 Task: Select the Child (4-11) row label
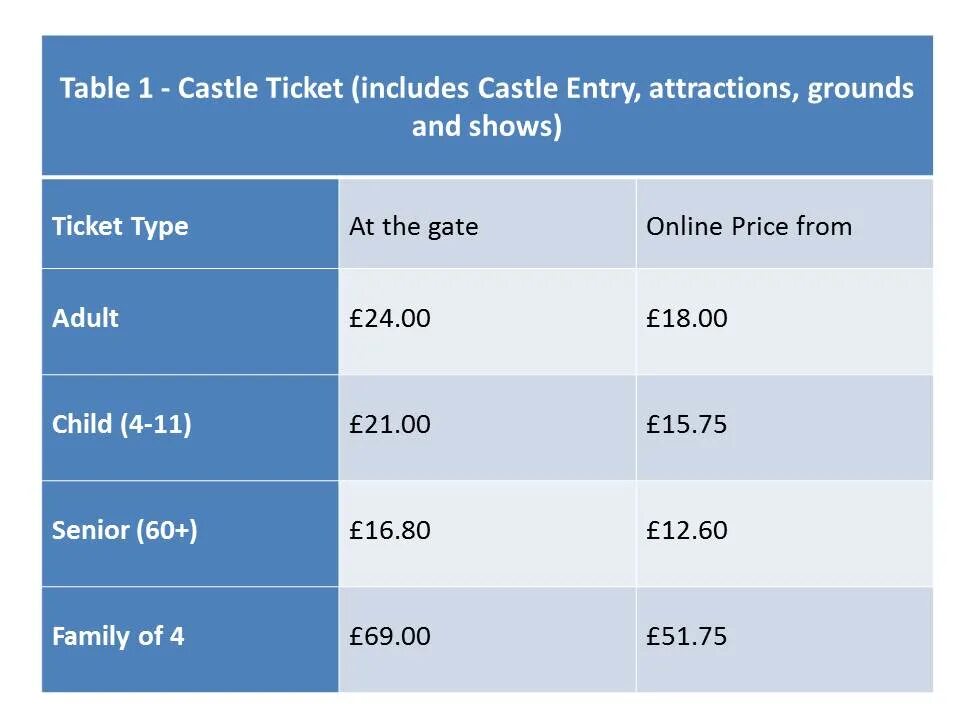click(121, 424)
